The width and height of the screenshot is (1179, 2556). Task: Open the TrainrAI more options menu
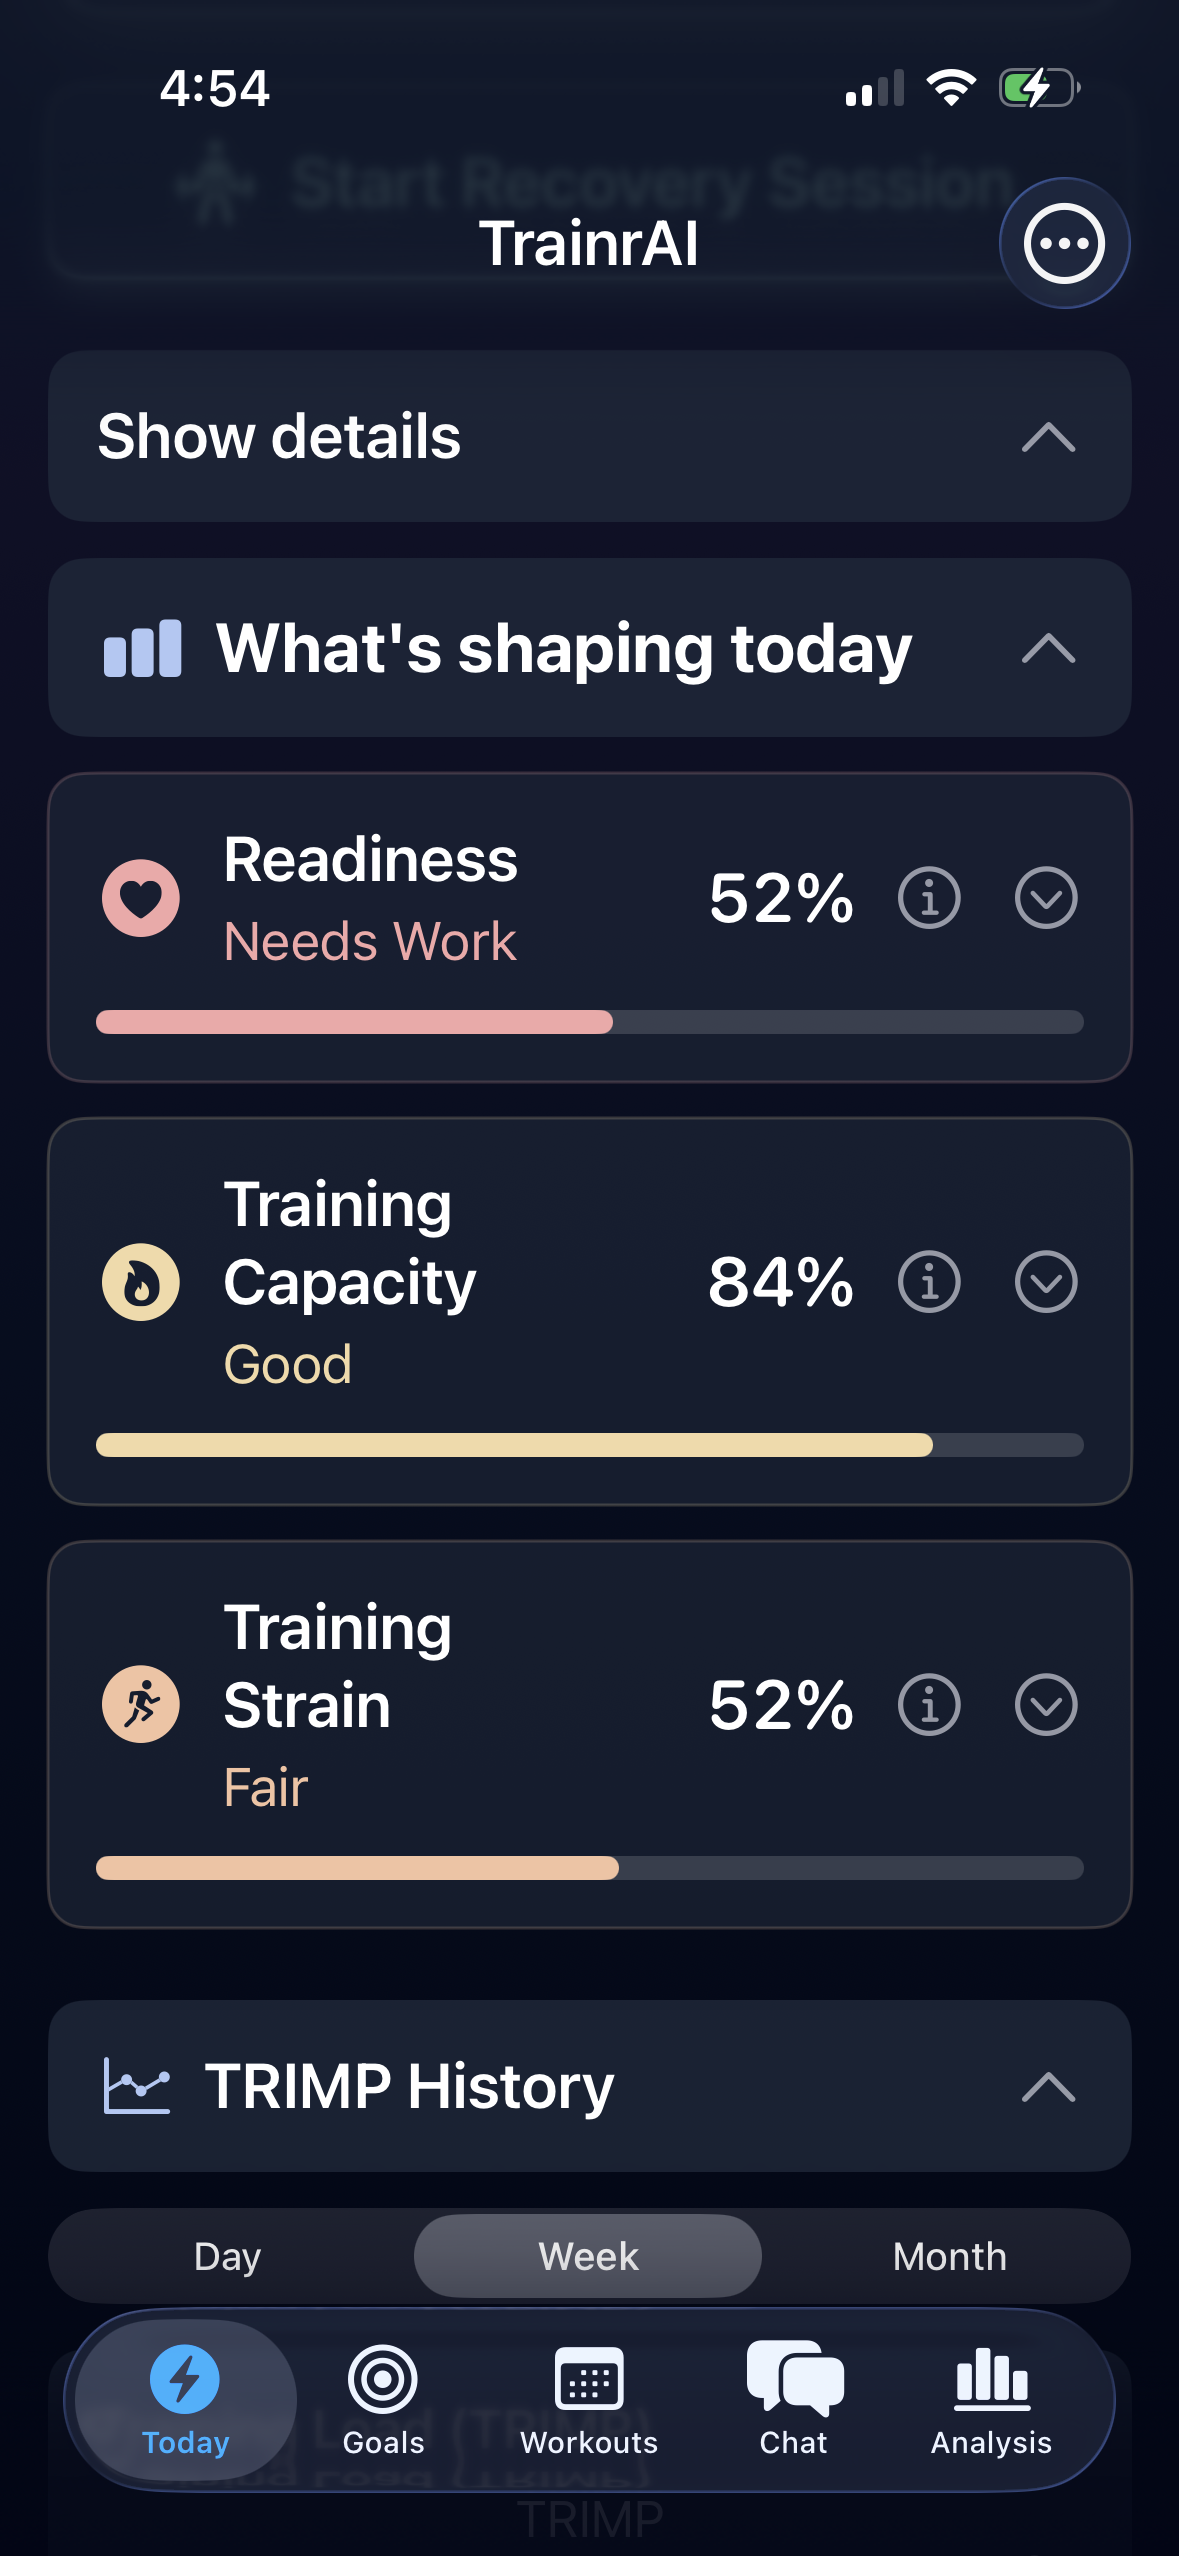point(1062,243)
